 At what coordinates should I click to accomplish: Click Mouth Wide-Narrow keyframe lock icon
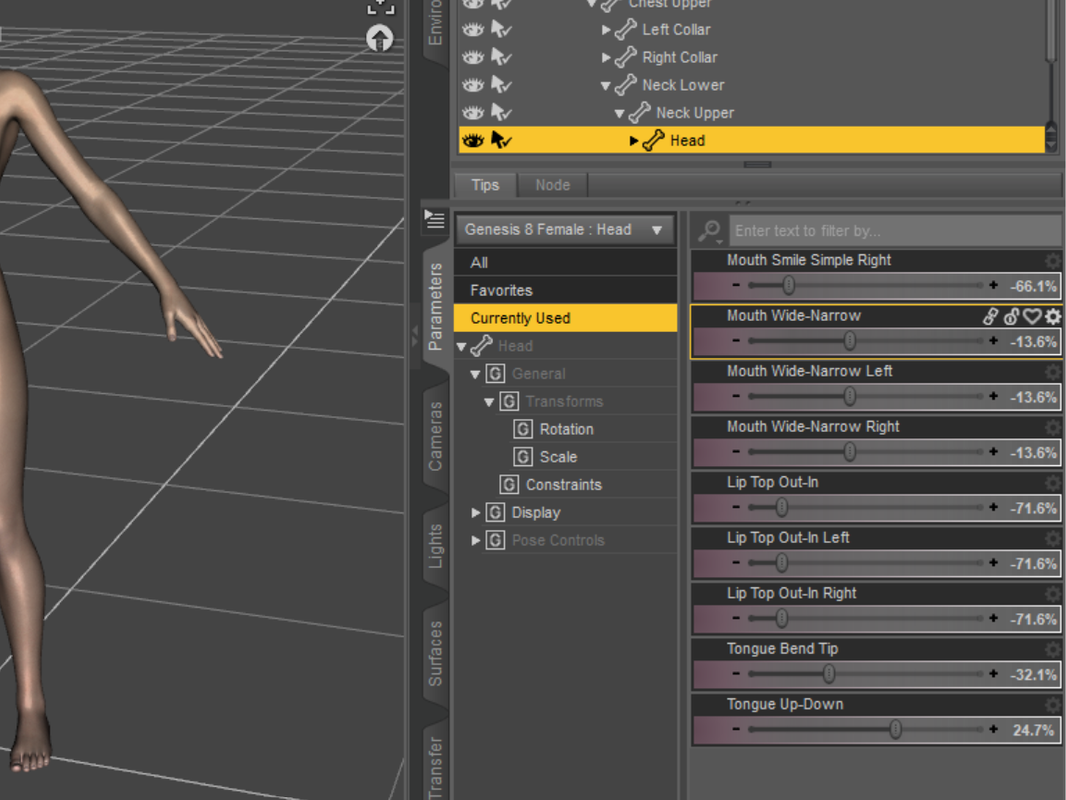point(1011,316)
